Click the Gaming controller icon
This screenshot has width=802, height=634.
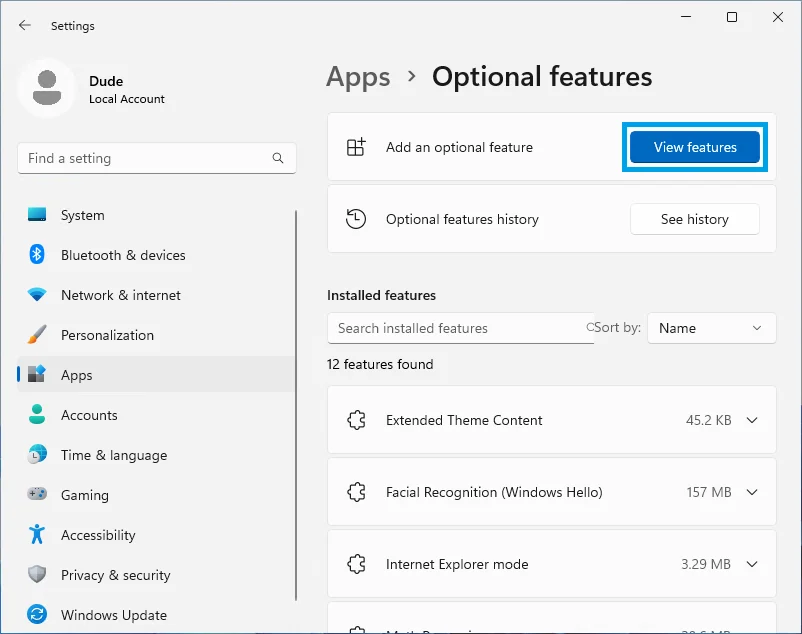point(37,495)
